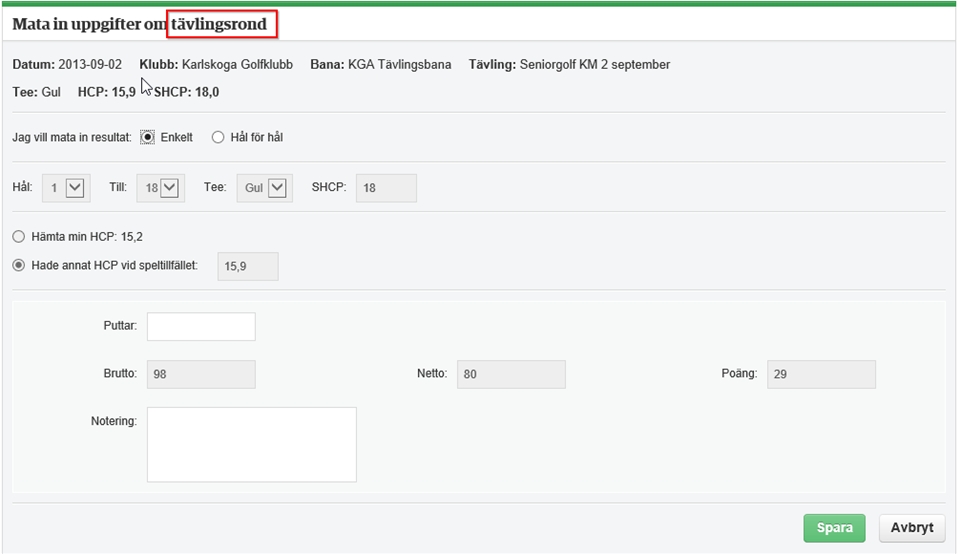Click the header text SHCP: 18,0

(x=186, y=92)
